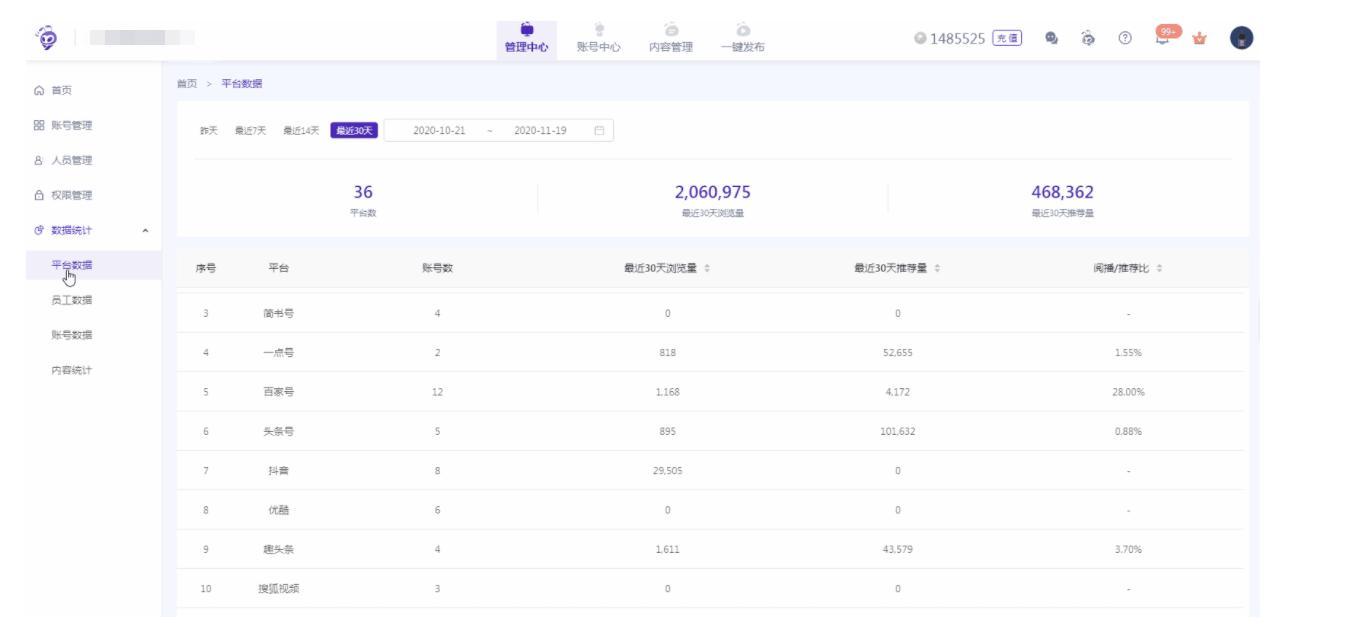This screenshot has width=1354, height=634.
Task: Click start date field 2020-10-21
Action: [x=439, y=131]
